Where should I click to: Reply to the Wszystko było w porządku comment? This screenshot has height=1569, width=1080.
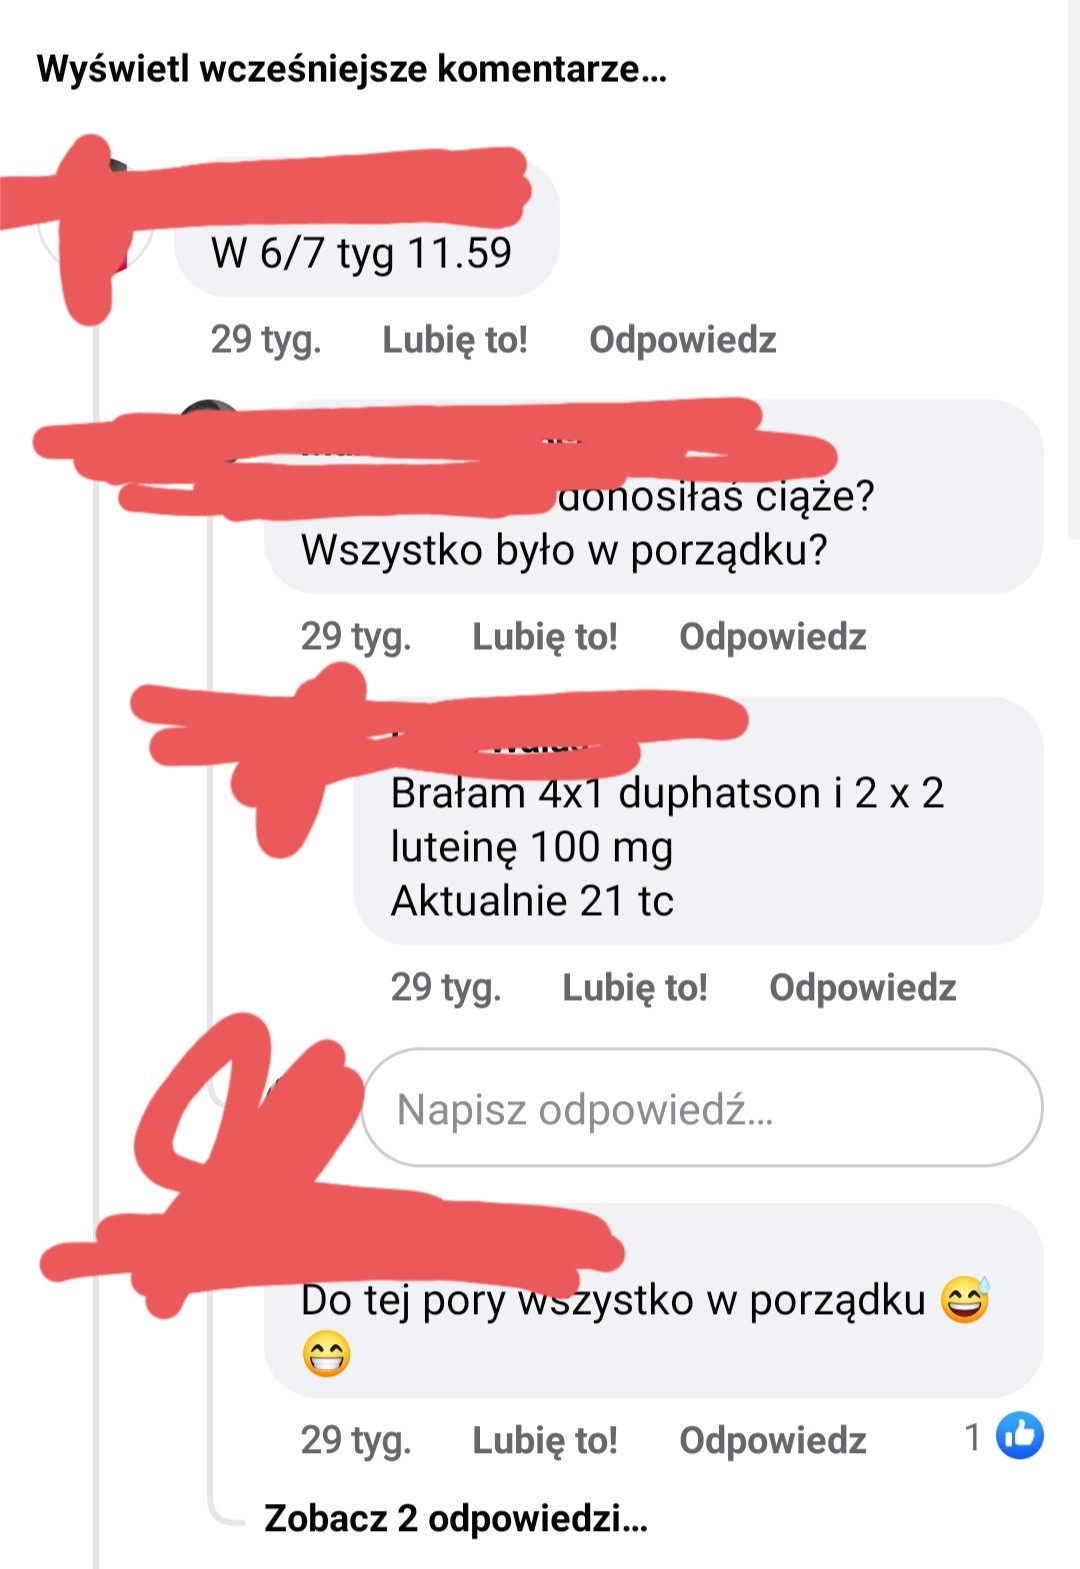coord(772,637)
